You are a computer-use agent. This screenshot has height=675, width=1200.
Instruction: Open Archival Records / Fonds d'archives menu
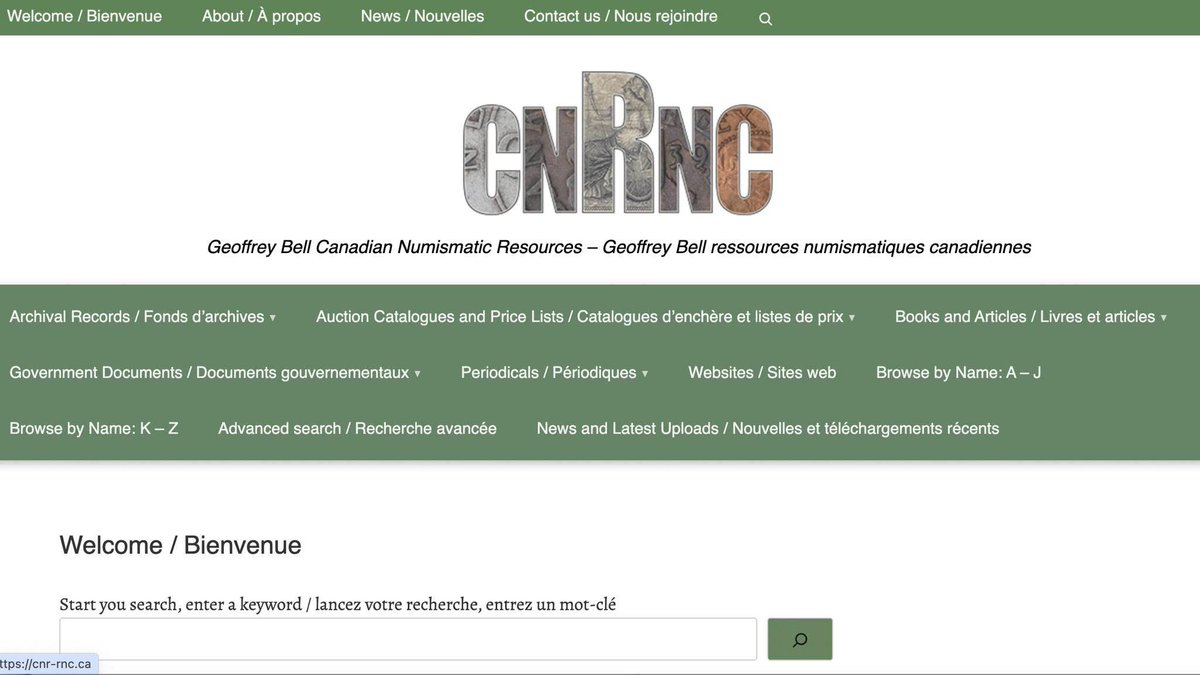137,316
